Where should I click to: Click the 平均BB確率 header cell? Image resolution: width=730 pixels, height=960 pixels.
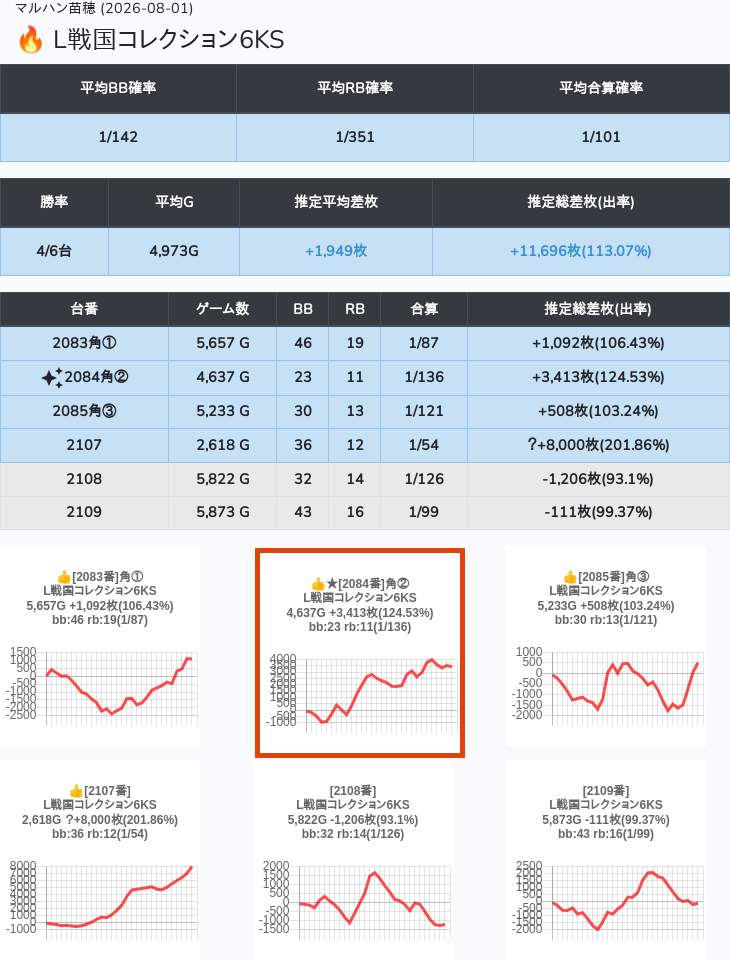pyautogui.click(x=118, y=88)
